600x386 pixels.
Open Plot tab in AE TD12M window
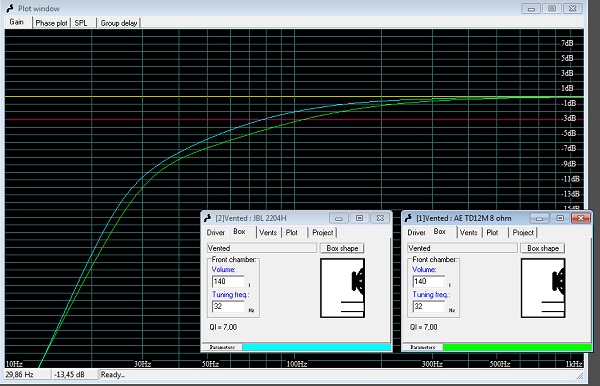coord(492,233)
